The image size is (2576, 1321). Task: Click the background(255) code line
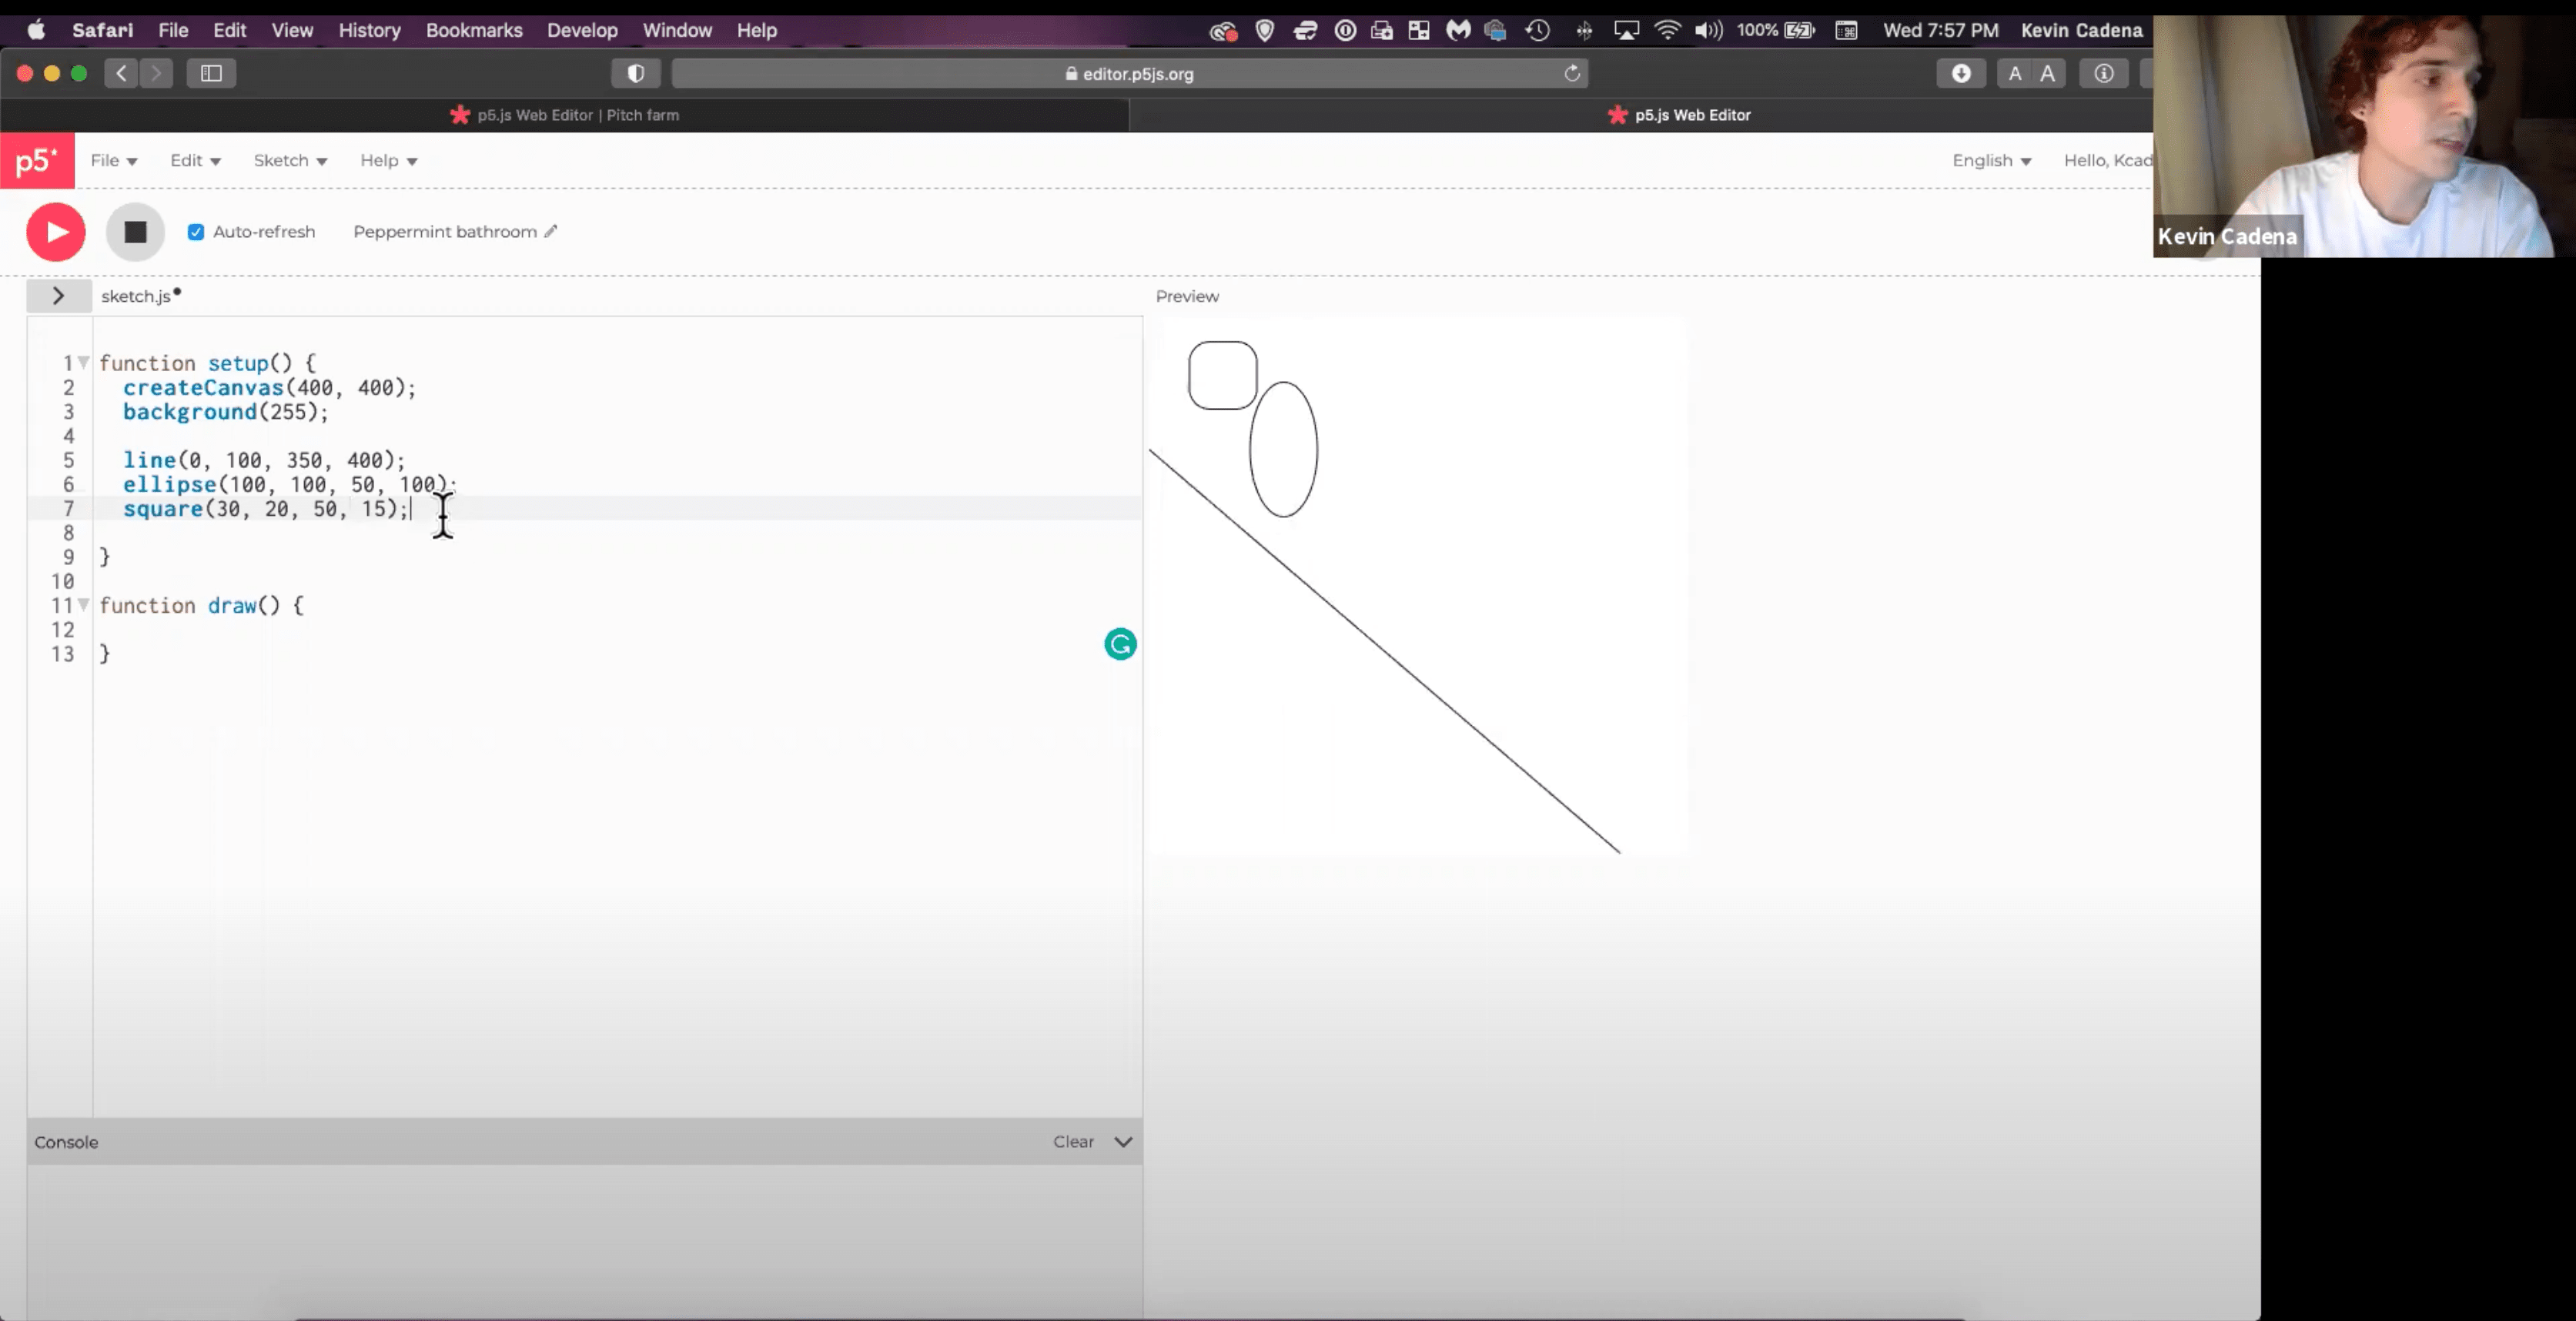225,411
